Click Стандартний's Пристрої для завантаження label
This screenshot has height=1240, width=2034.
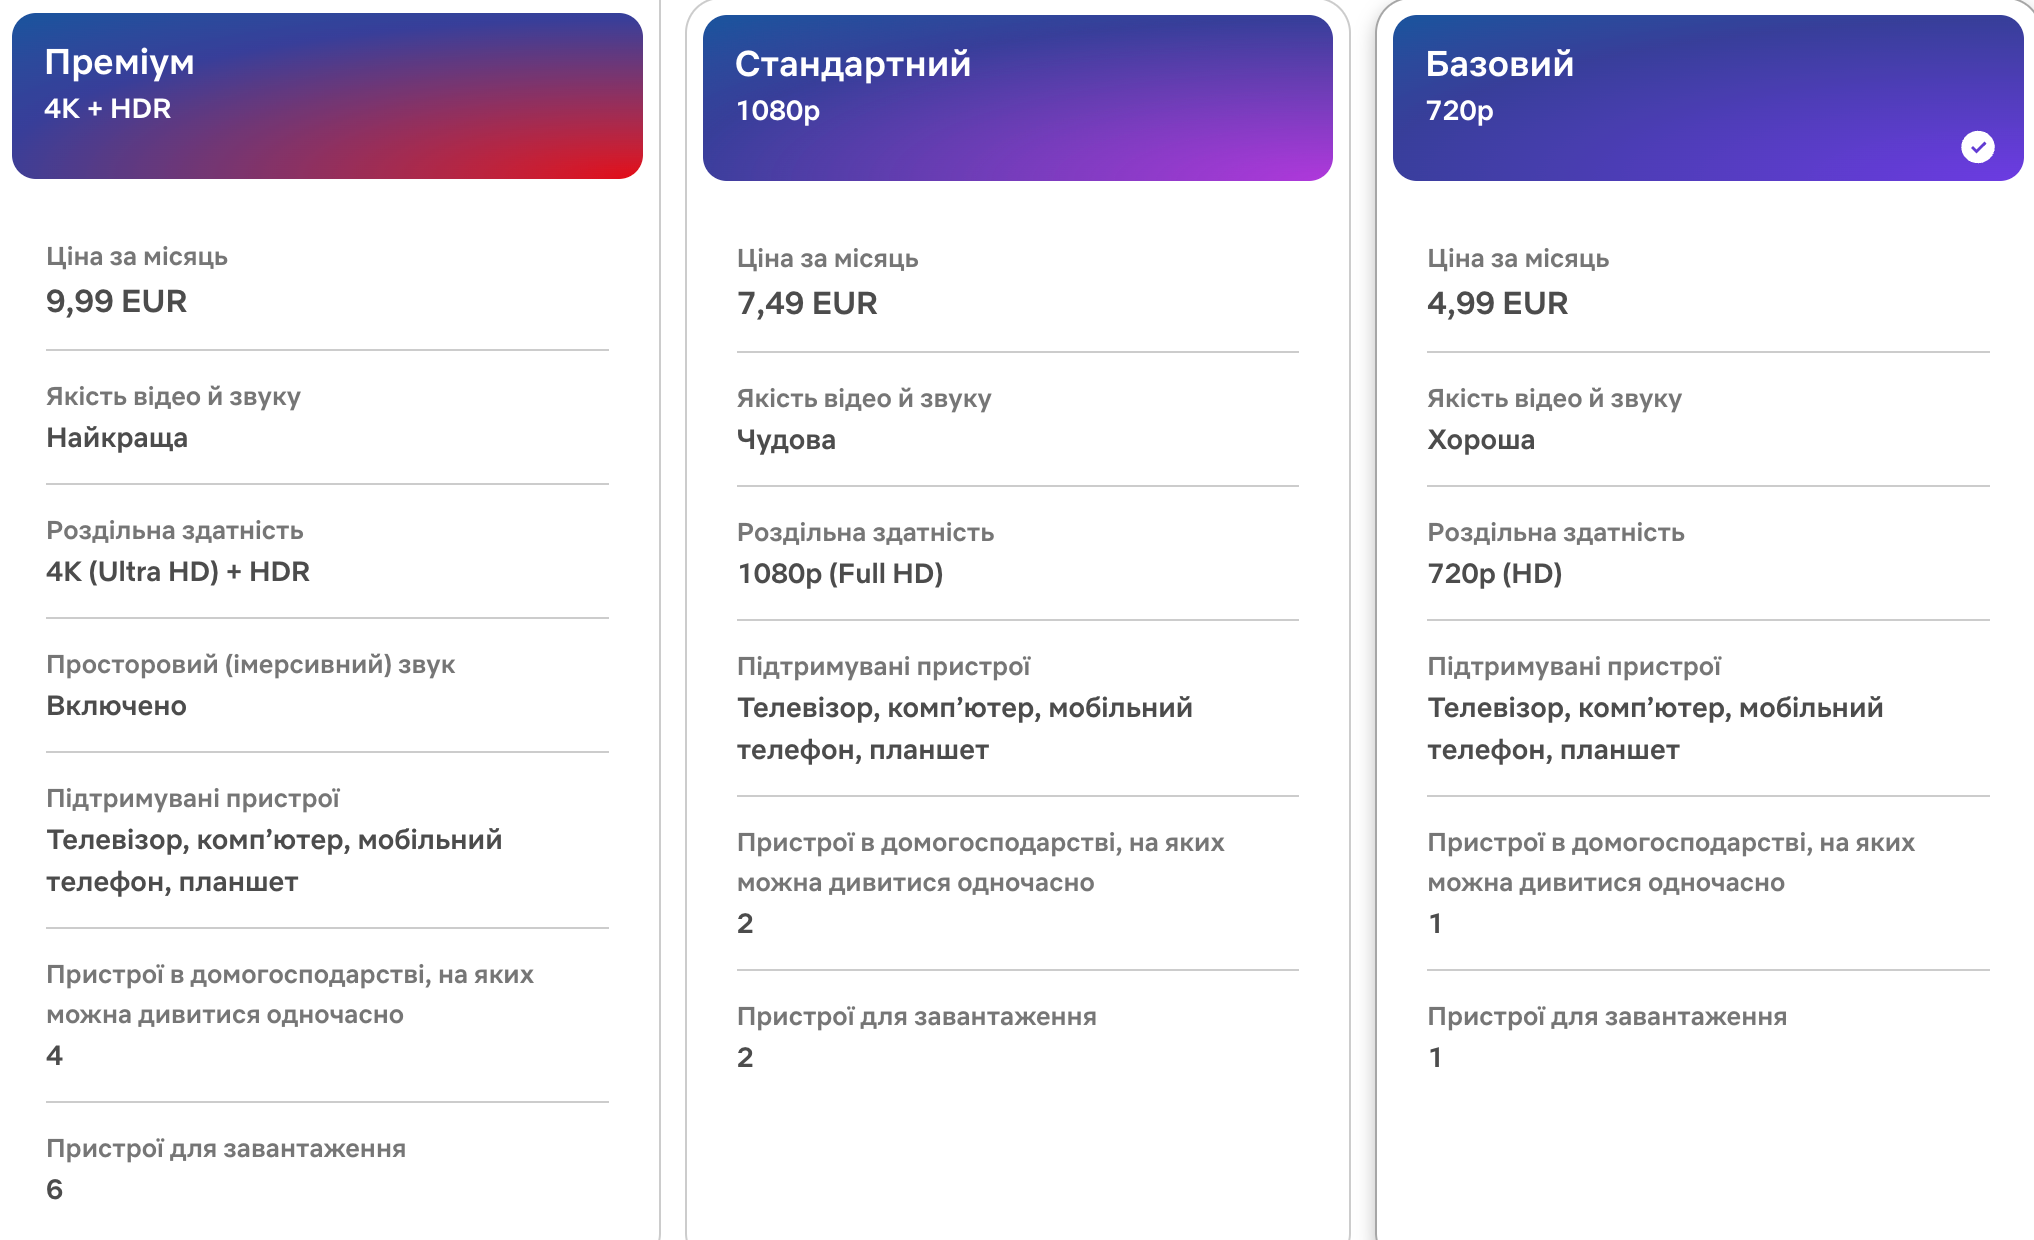coord(916,1016)
